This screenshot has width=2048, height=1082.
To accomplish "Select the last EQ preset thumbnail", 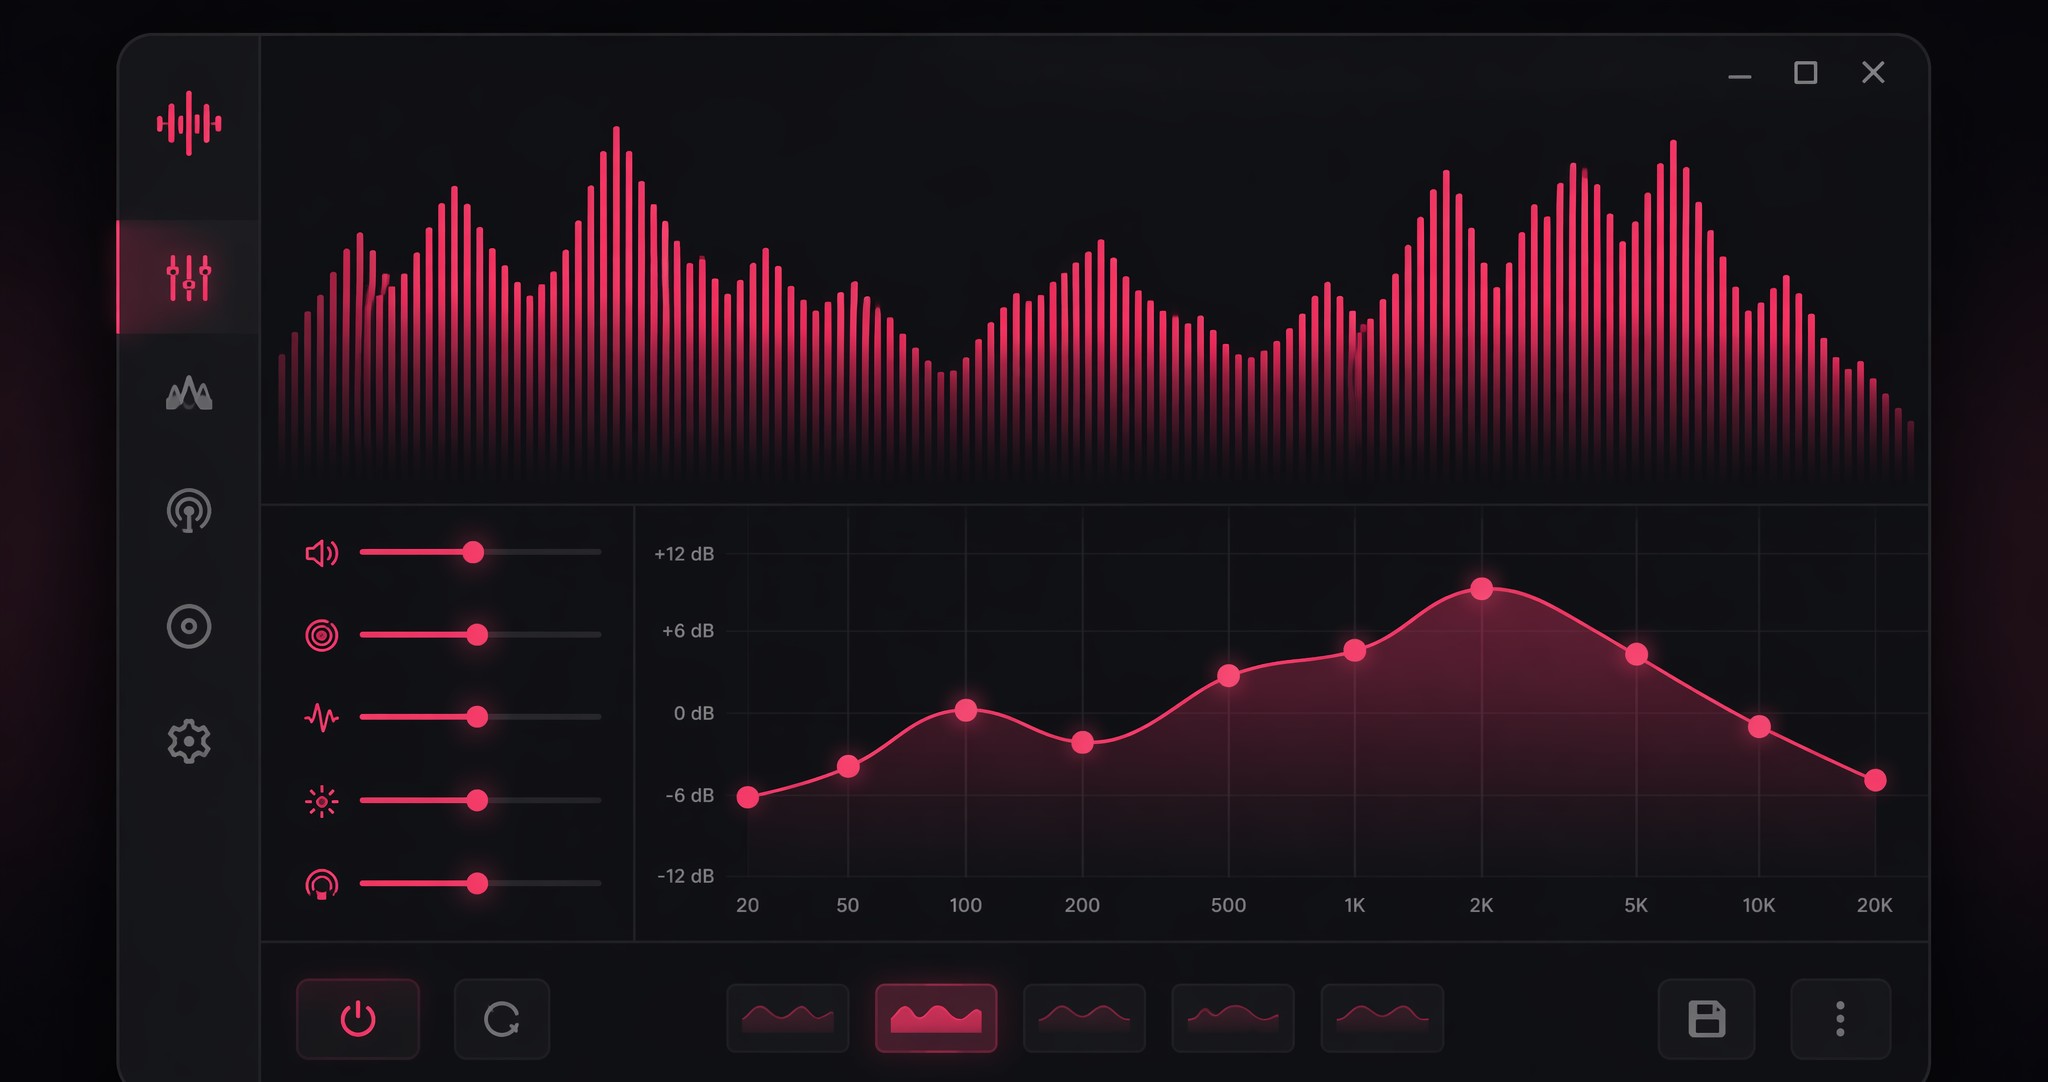I will click(x=1382, y=1018).
